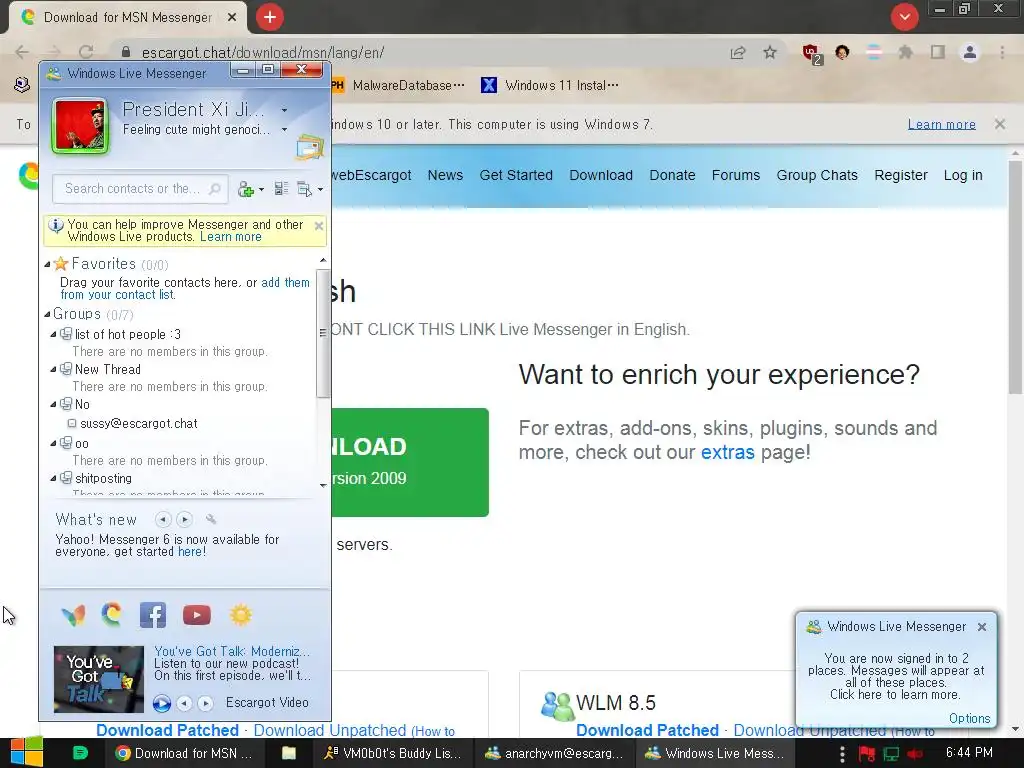Show next What's new item
This screenshot has height=768, width=1024.
[x=185, y=519]
